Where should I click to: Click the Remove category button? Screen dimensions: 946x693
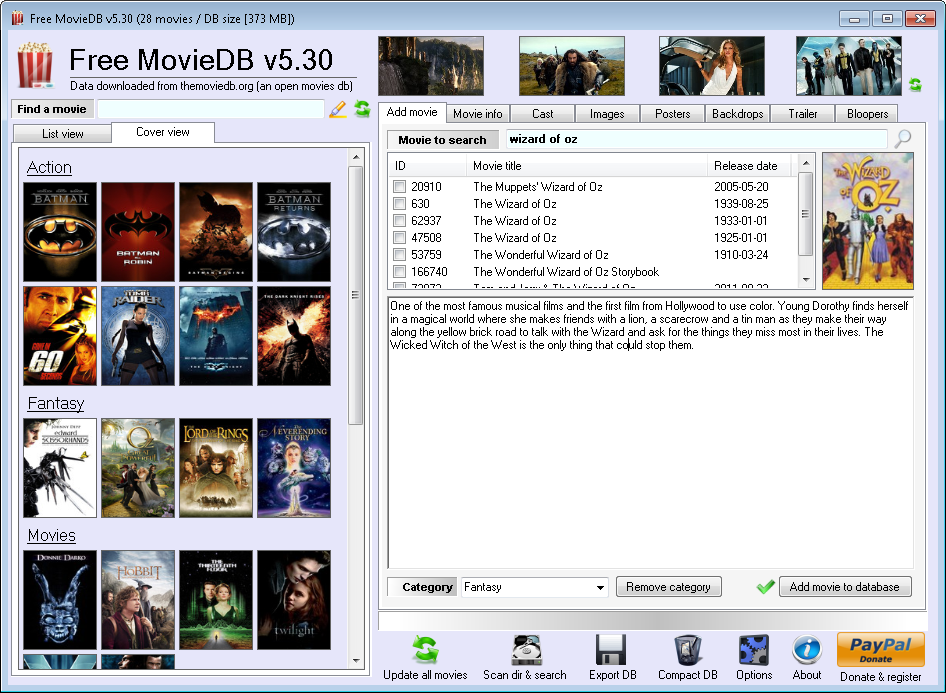pos(668,587)
